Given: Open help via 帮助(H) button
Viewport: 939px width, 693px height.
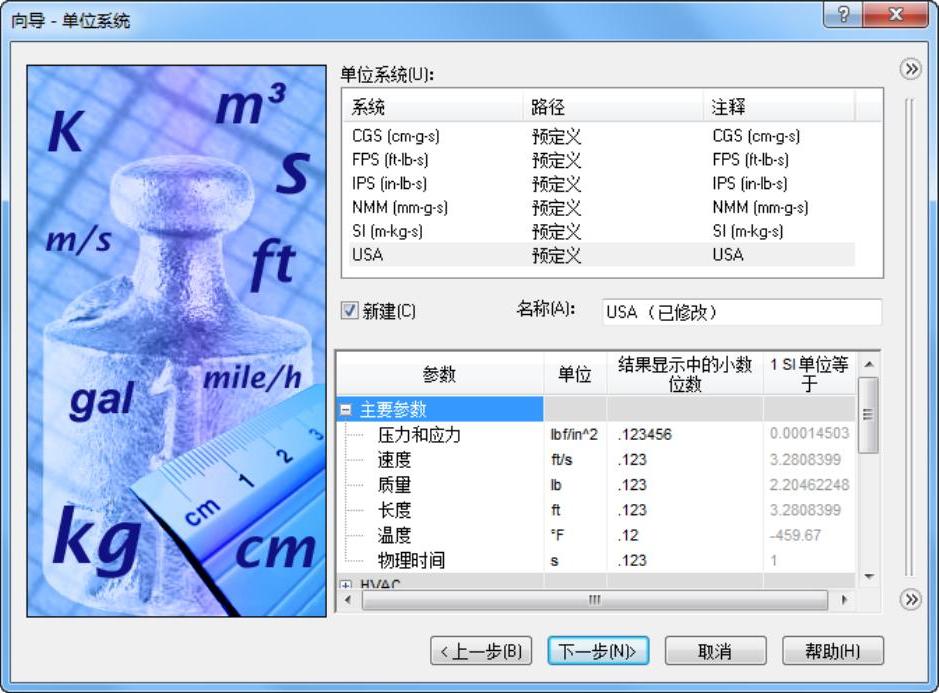Looking at the screenshot, I should (833, 650).
